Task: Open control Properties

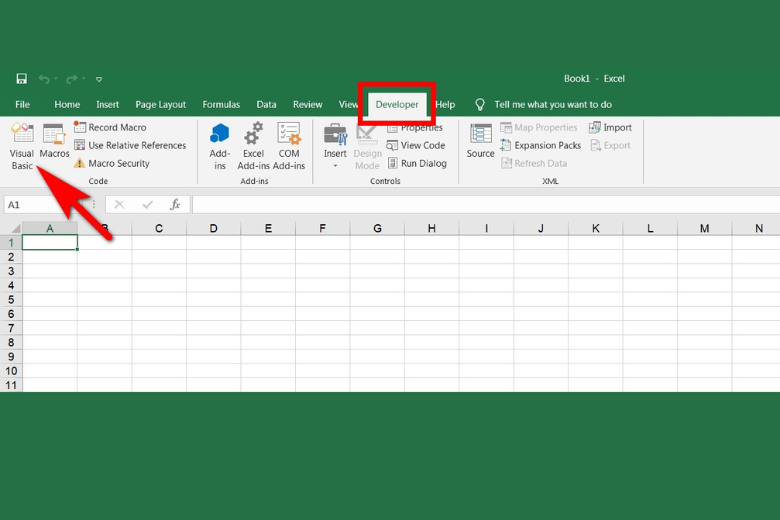Action: click(414, 128)
